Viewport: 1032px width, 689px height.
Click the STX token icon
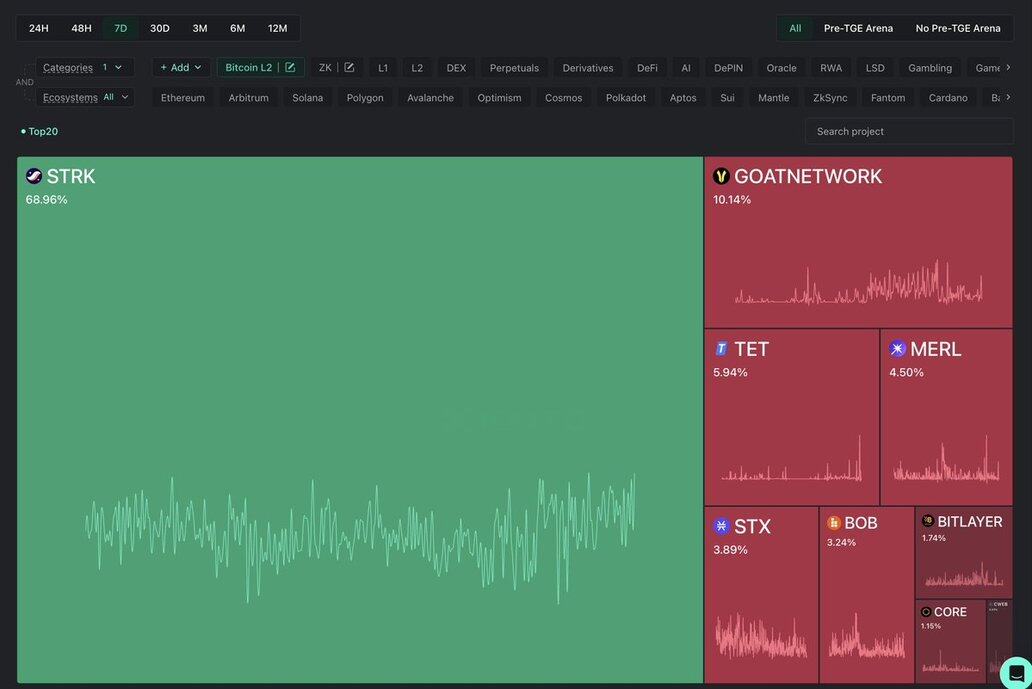[x=721, y=526]
